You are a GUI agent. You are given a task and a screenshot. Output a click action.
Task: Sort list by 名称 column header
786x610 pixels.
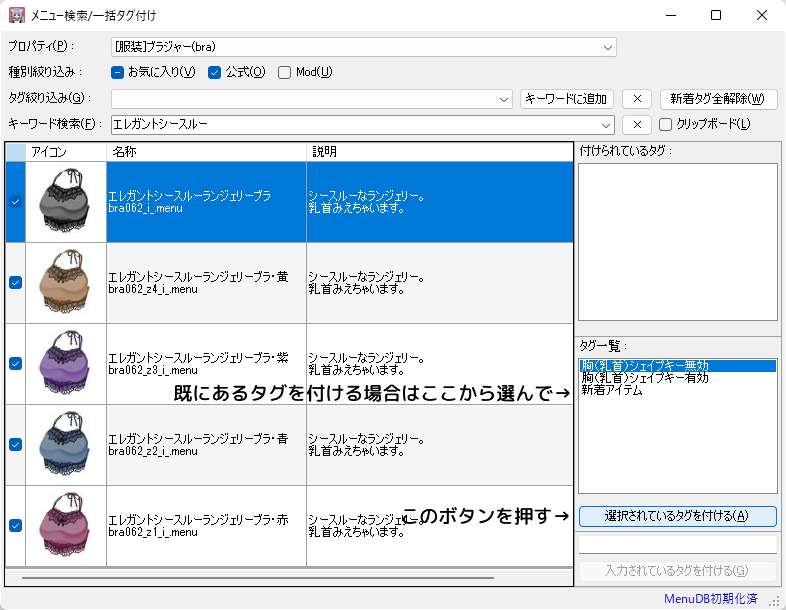pyautogui.click(x=205, y=152)
